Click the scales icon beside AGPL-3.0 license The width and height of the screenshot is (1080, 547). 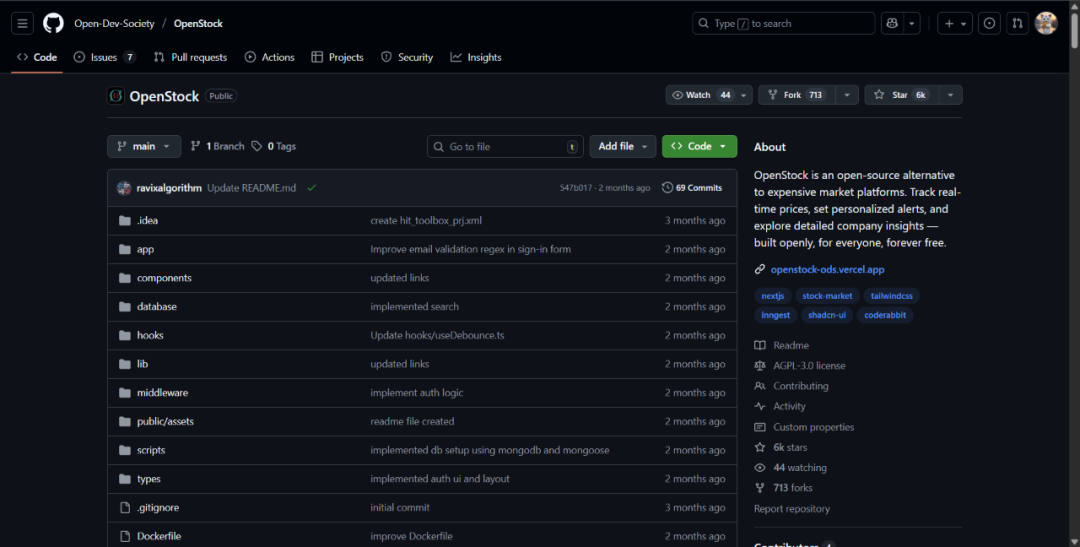click(x=760, y=366)
